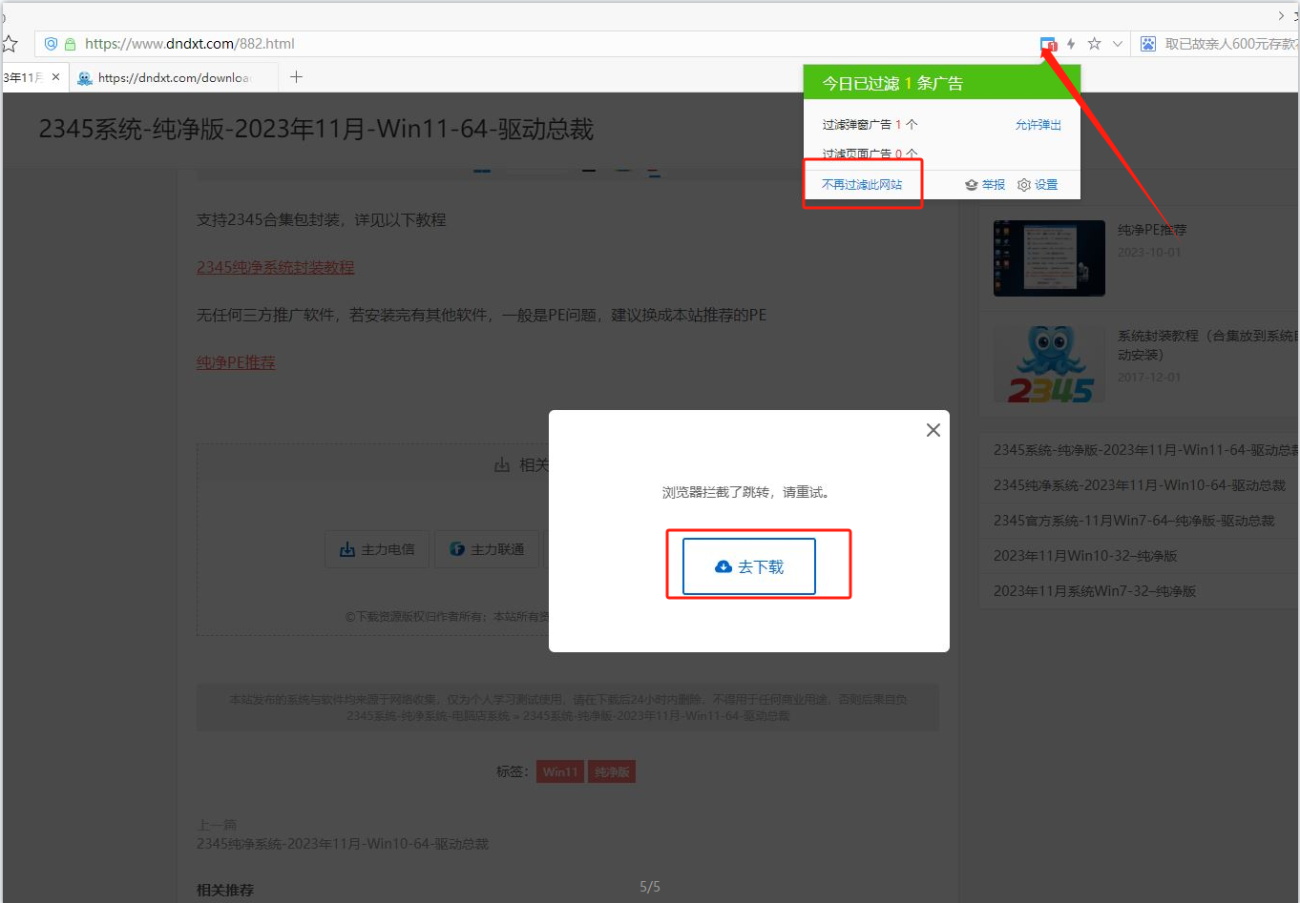Open sidebar 系统封装教程 article title

click(x=1208, y=345)
